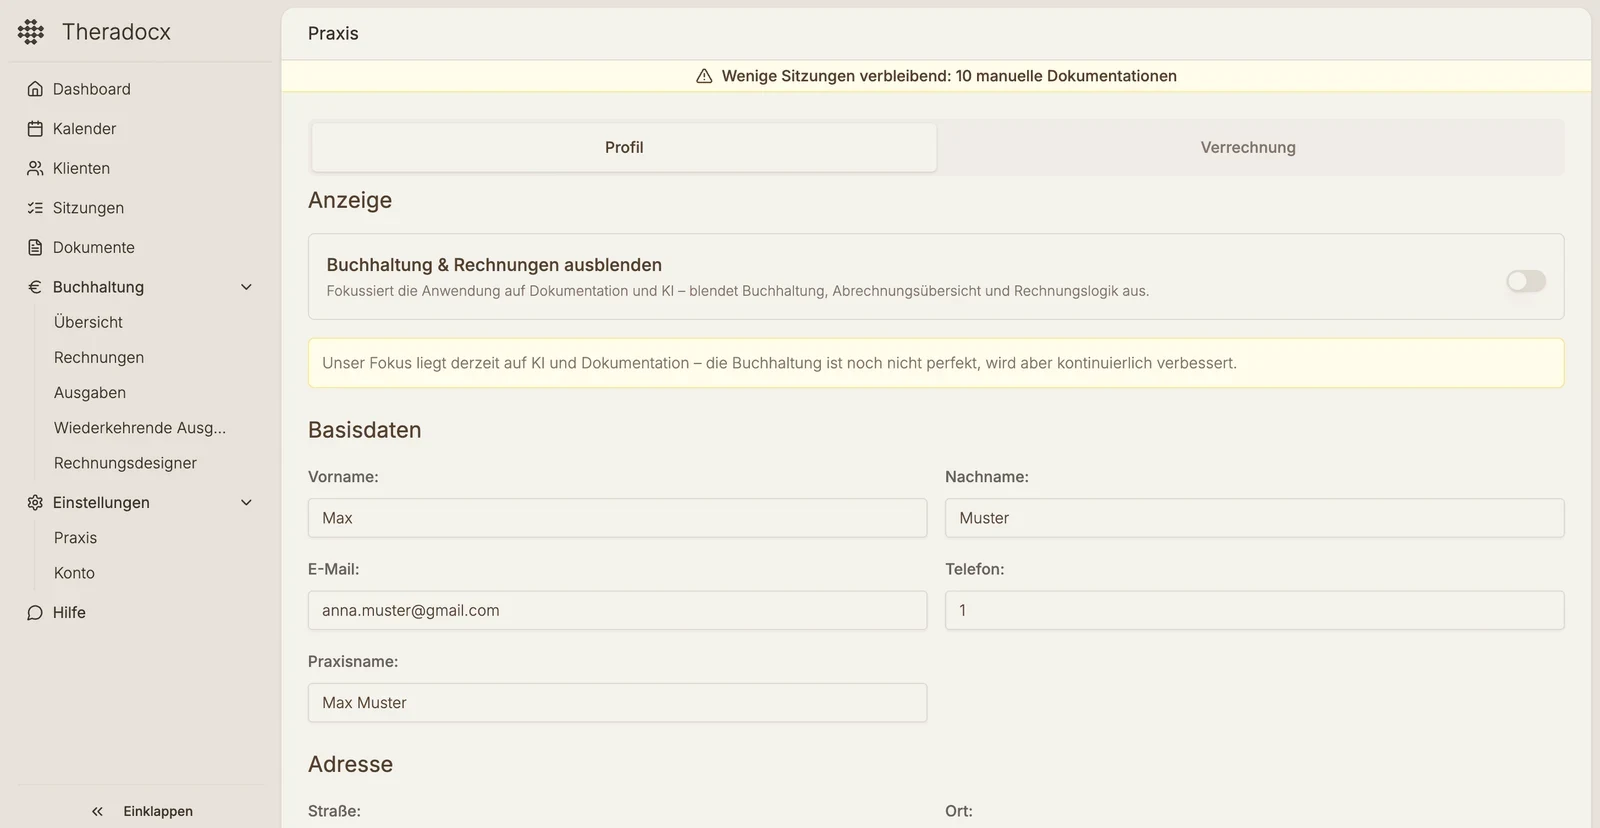Click the 'Adresse' section heading

click(350, 764)
